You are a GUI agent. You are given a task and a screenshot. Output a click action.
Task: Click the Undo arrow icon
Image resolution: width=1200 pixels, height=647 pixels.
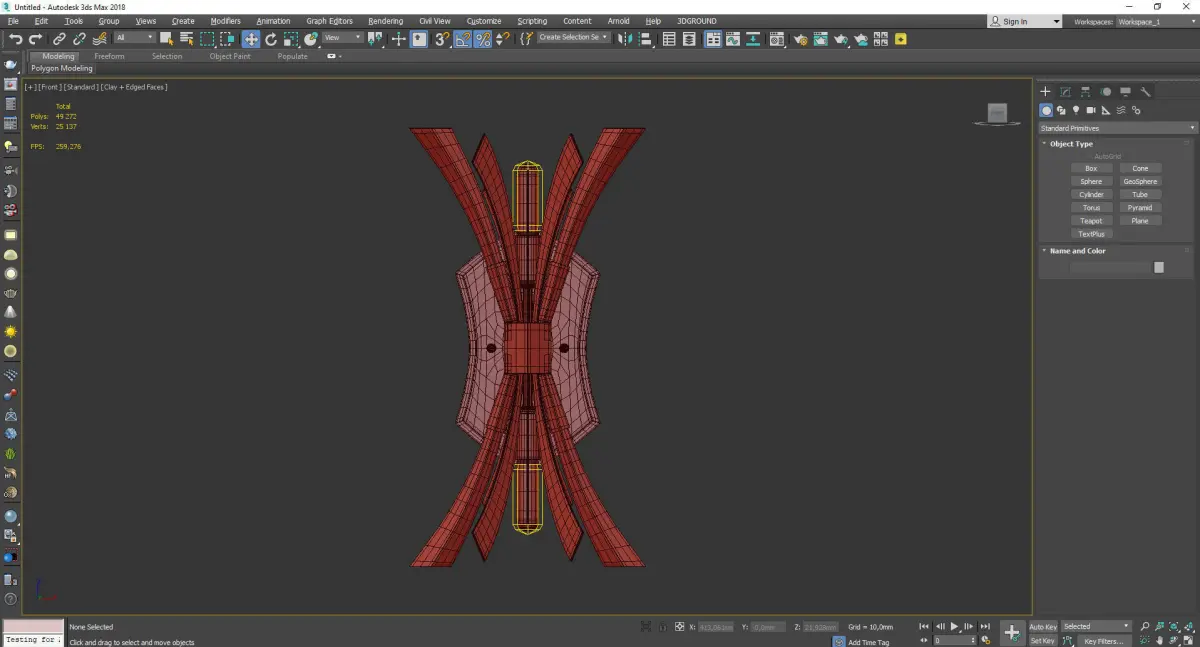click(x=15, y=39)
